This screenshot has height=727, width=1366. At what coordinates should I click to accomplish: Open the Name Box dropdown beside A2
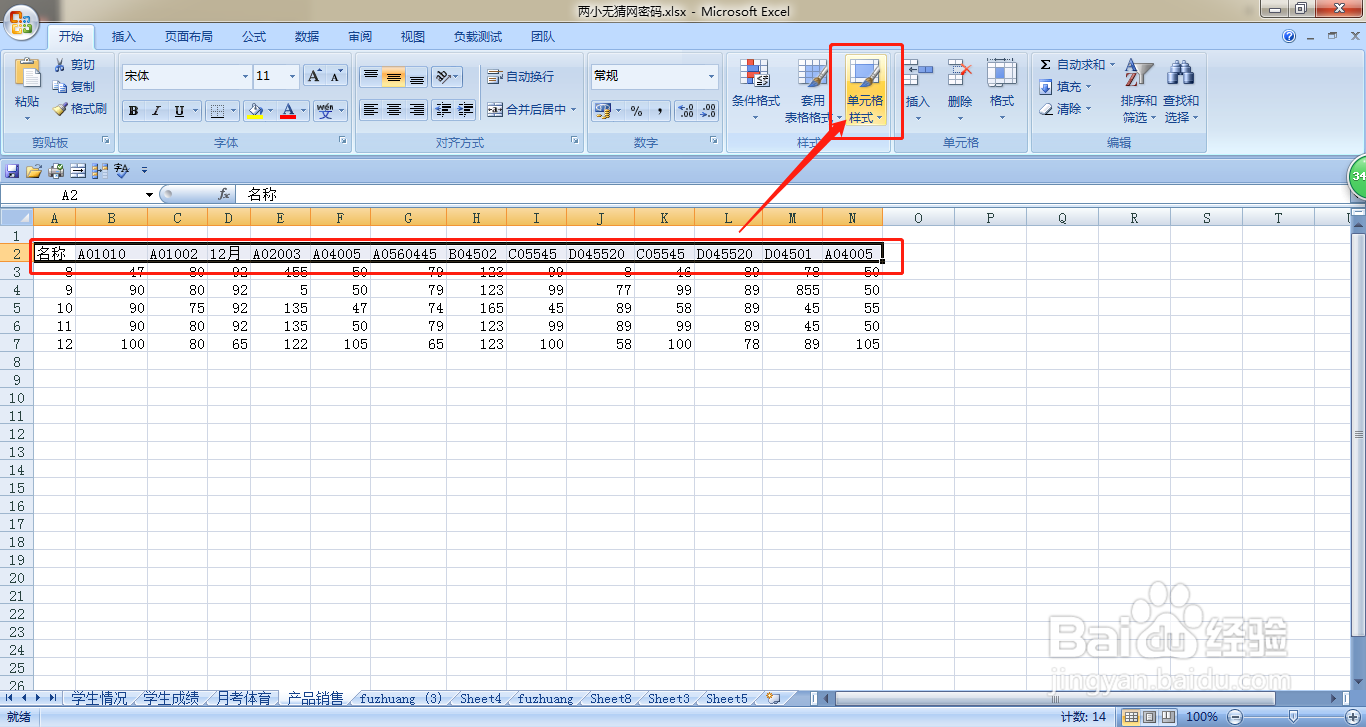[150, 195]
